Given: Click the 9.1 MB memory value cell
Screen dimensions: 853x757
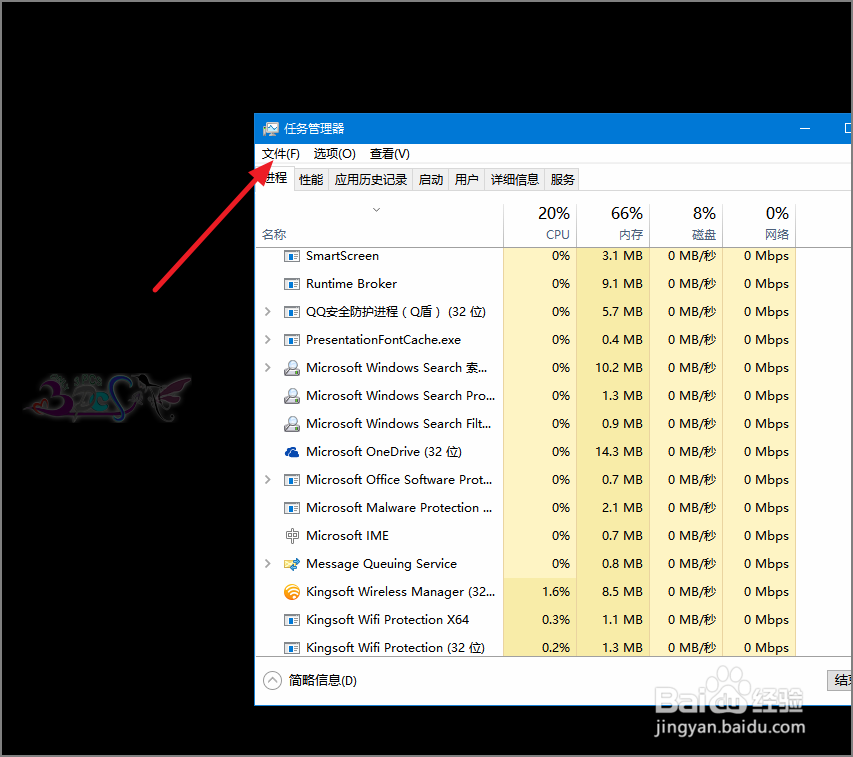Looking at the screenshot, I should click(613, 284).
